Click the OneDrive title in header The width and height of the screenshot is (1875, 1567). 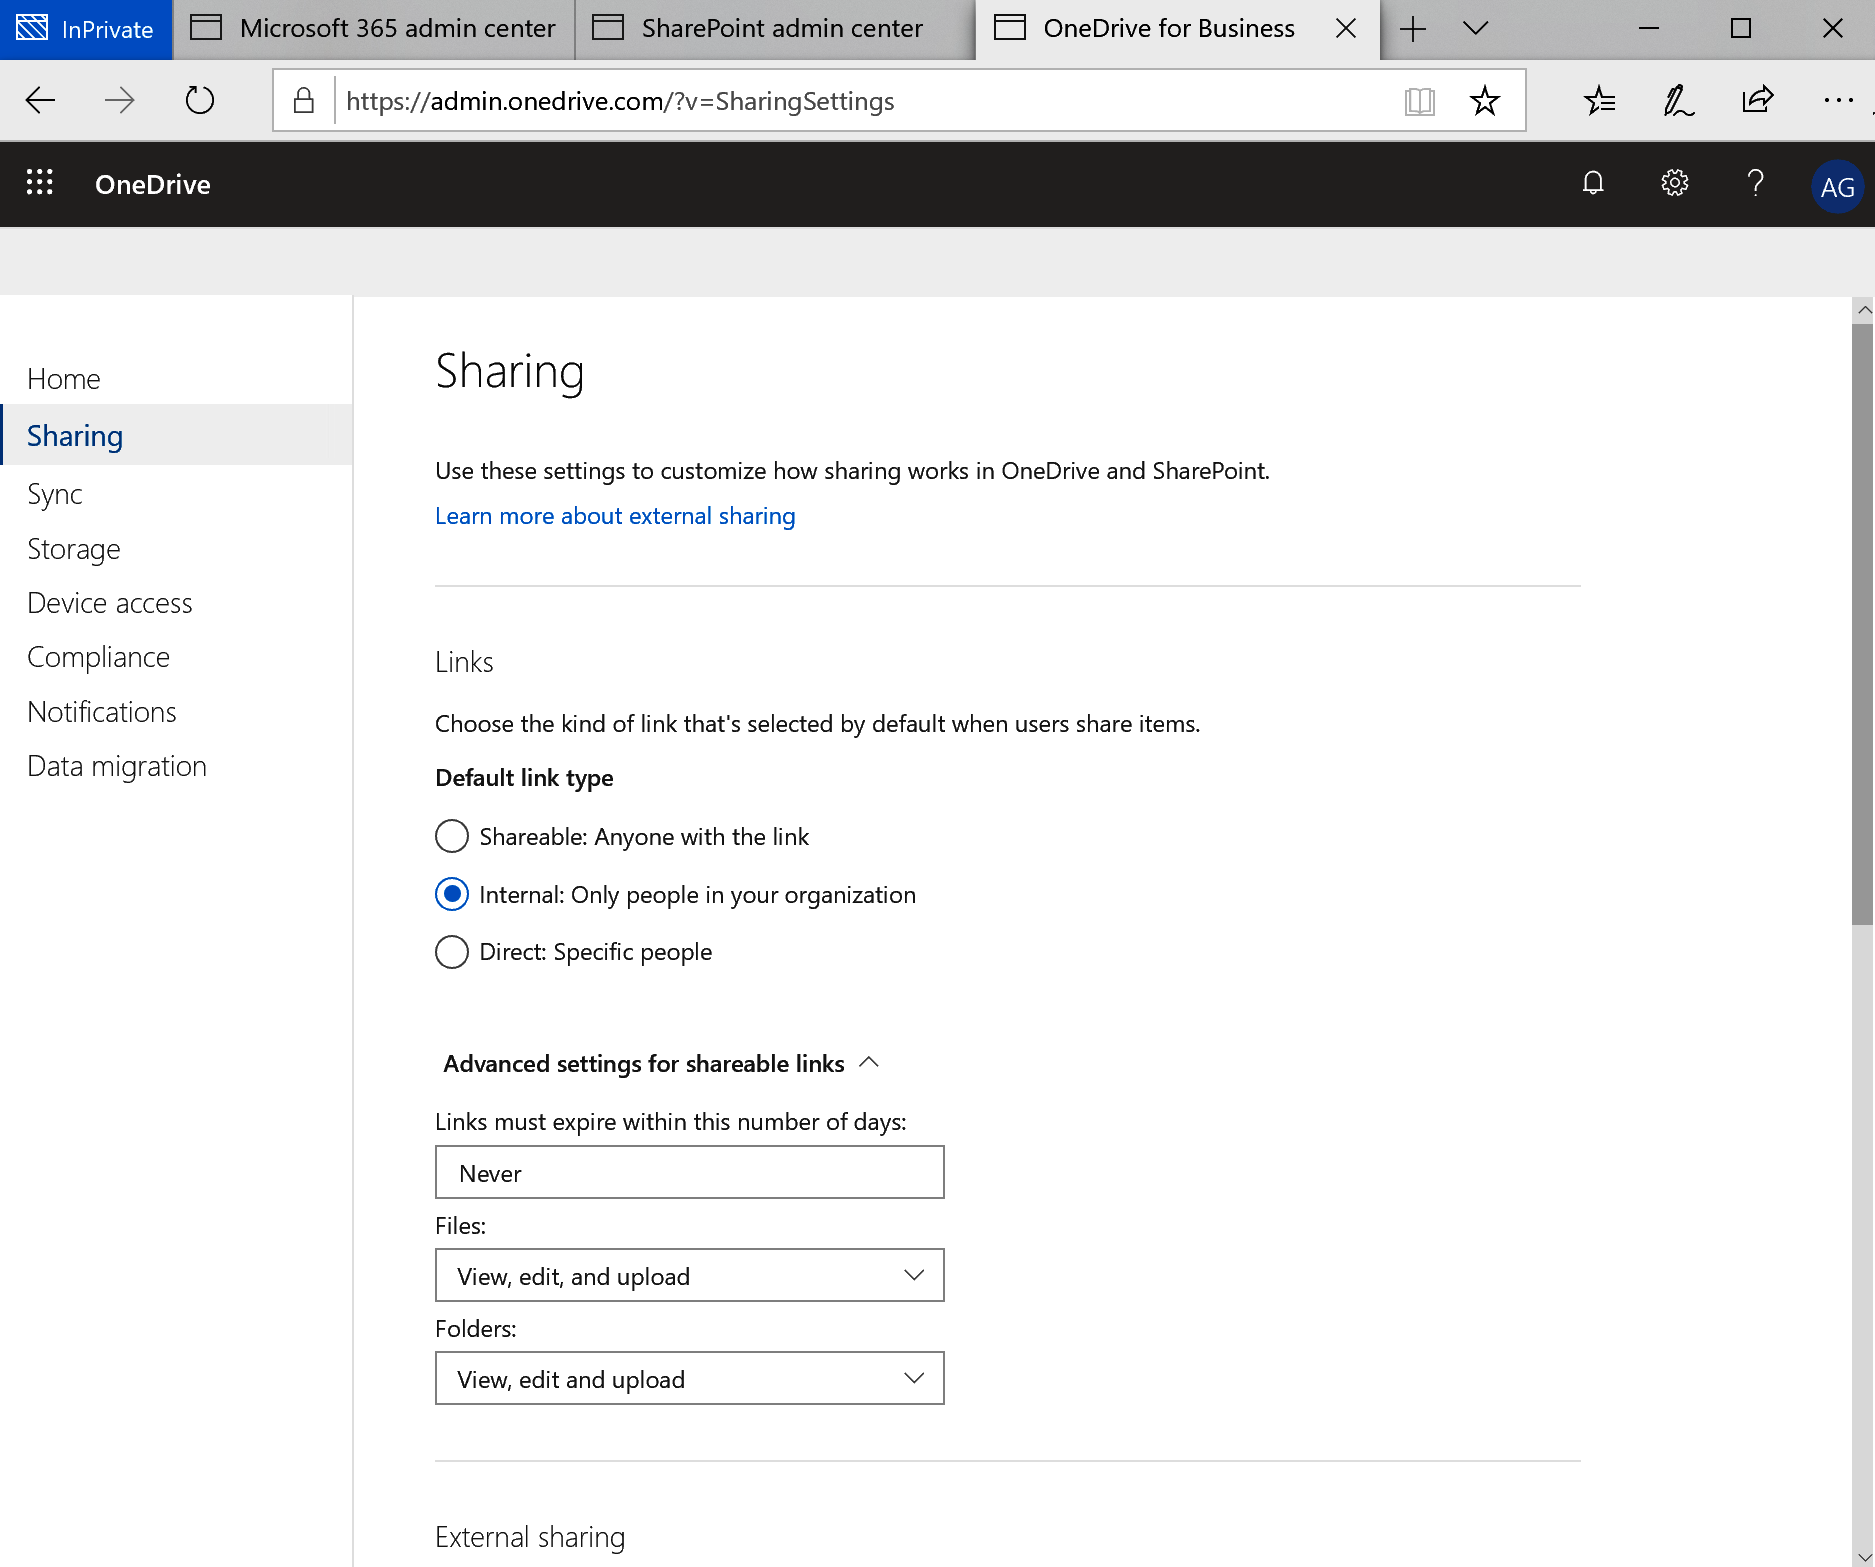coord(153,184)
